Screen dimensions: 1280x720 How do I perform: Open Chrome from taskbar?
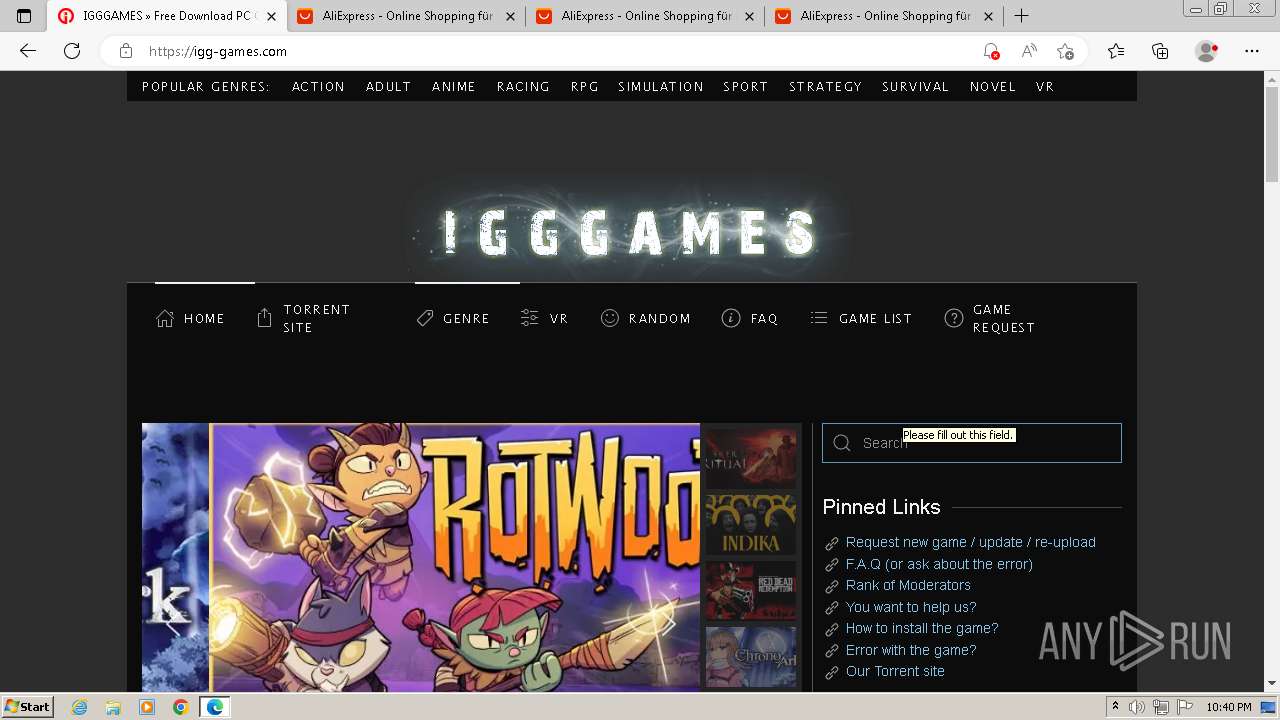(180, 707)
